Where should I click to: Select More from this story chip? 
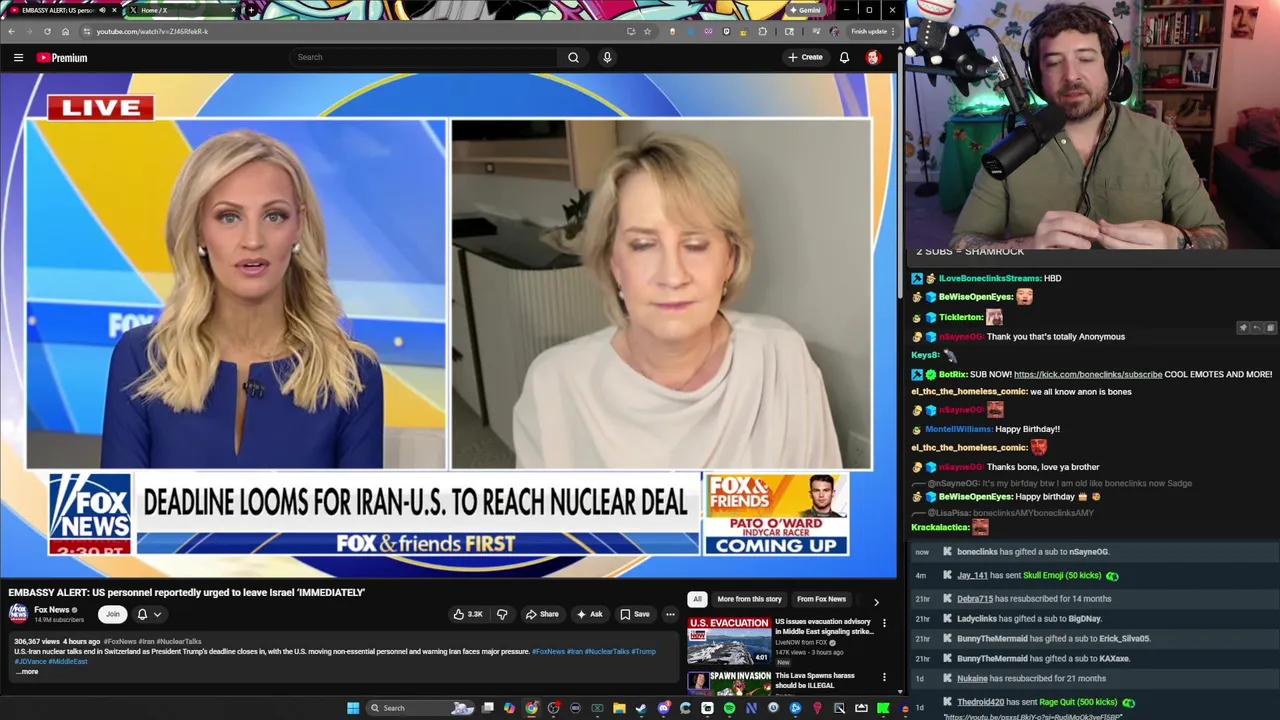pyautogui.click(x=749, y=599)
